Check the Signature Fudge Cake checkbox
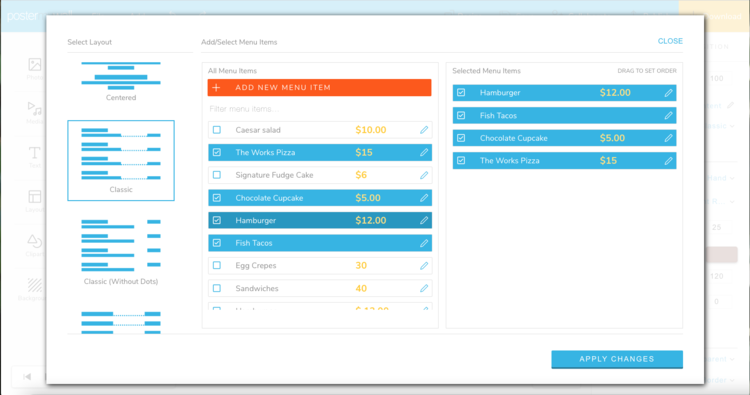This screenshot has width=750, height=395. (217, 175)
